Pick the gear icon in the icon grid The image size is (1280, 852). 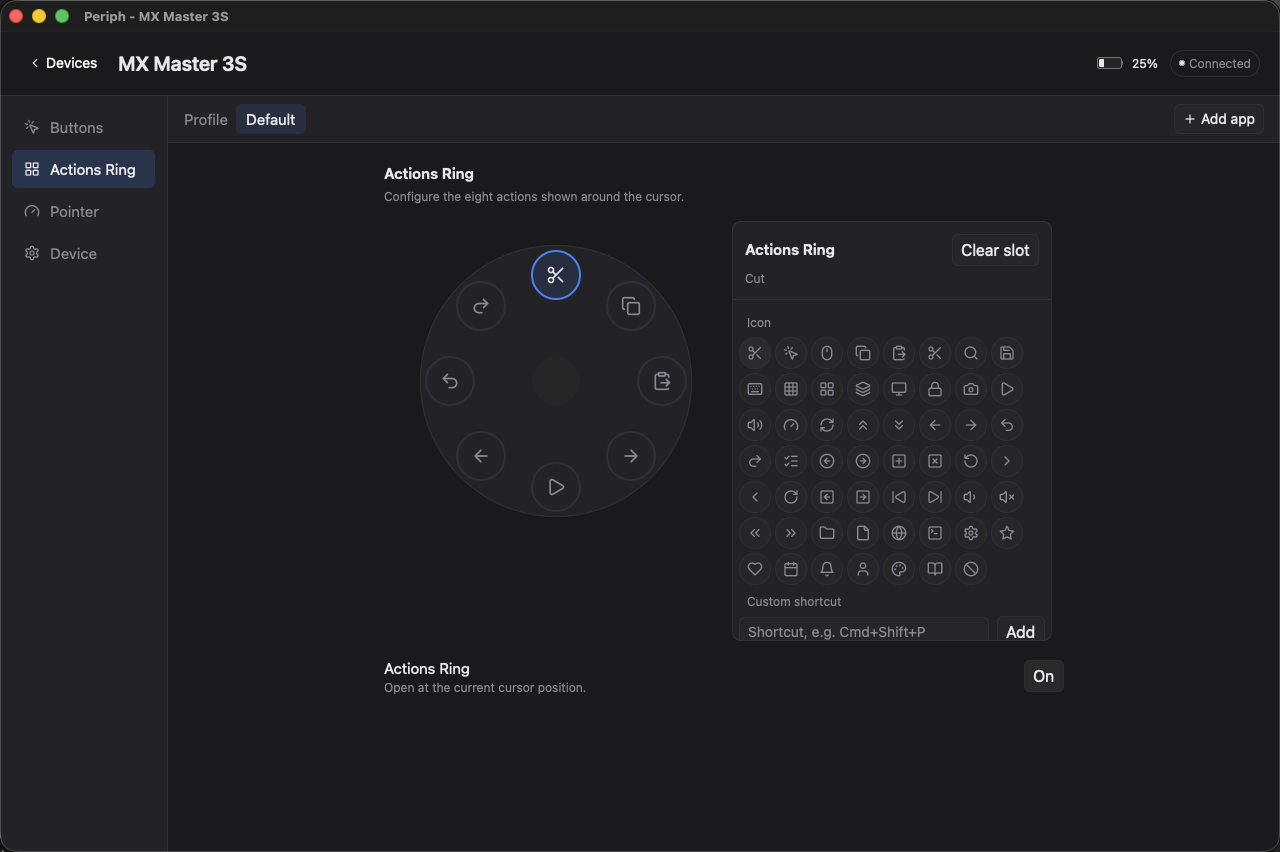[x=971, y=533]
